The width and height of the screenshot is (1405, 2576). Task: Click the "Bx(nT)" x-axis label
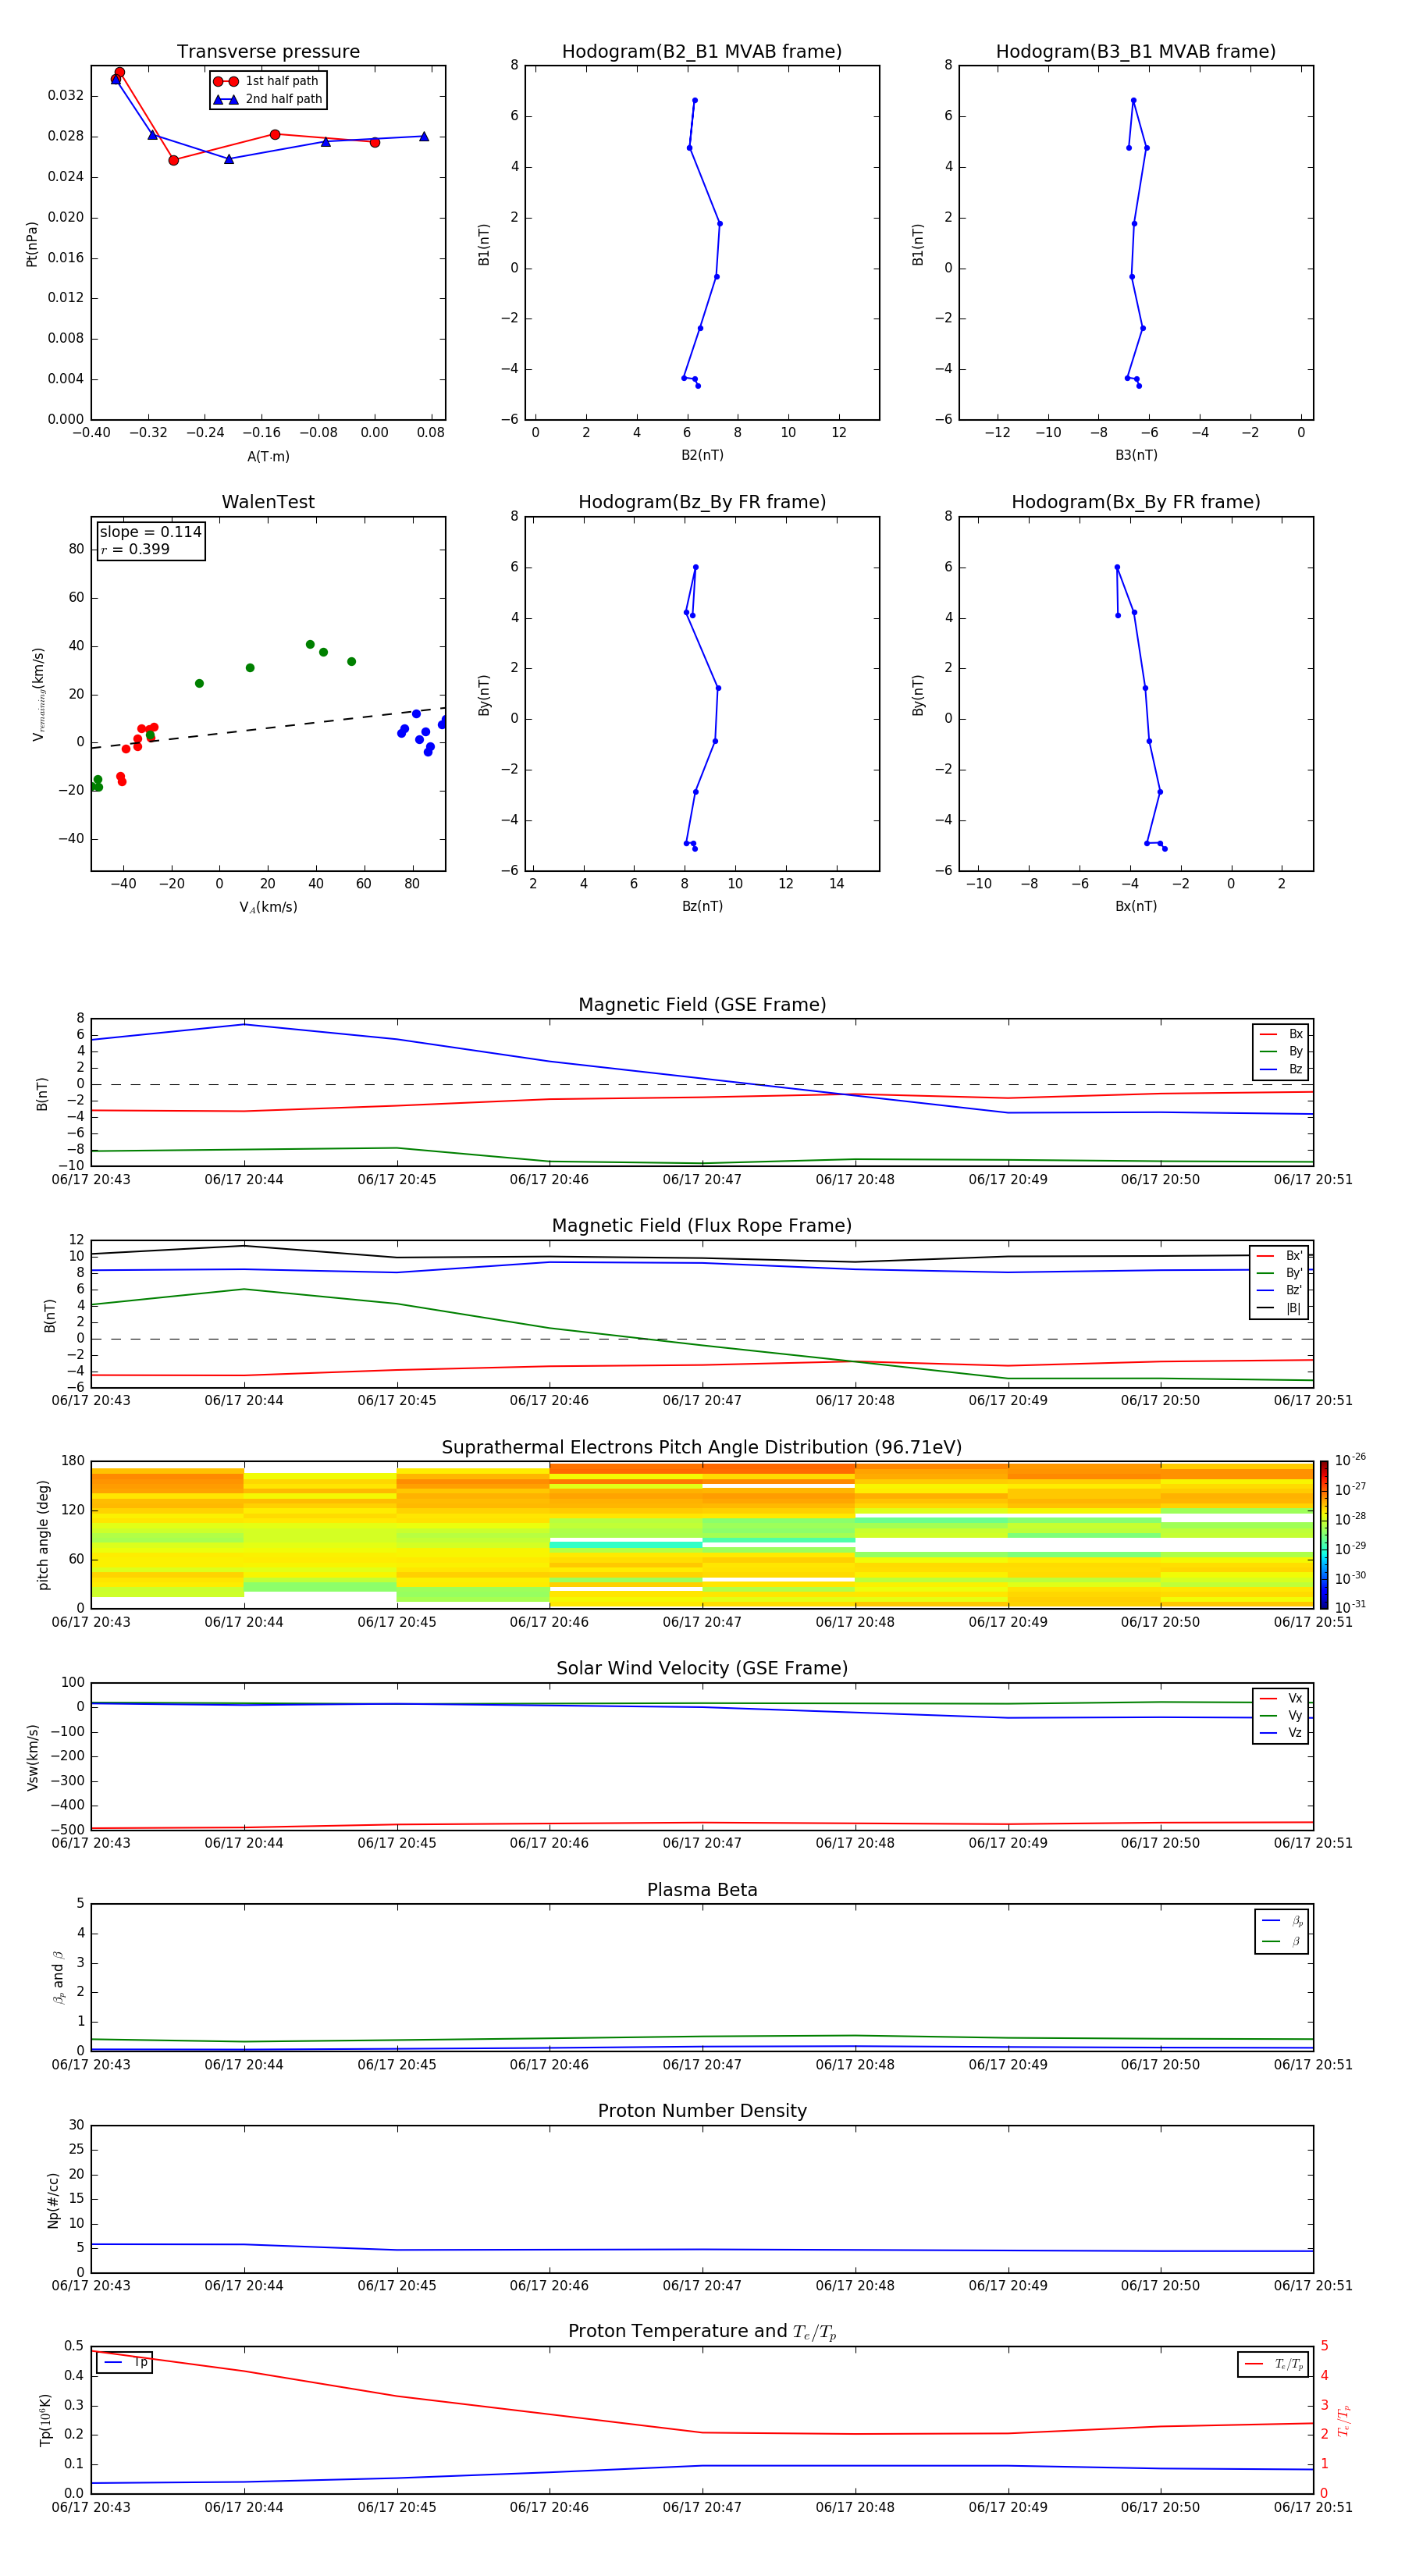[x=1136, y=906]
